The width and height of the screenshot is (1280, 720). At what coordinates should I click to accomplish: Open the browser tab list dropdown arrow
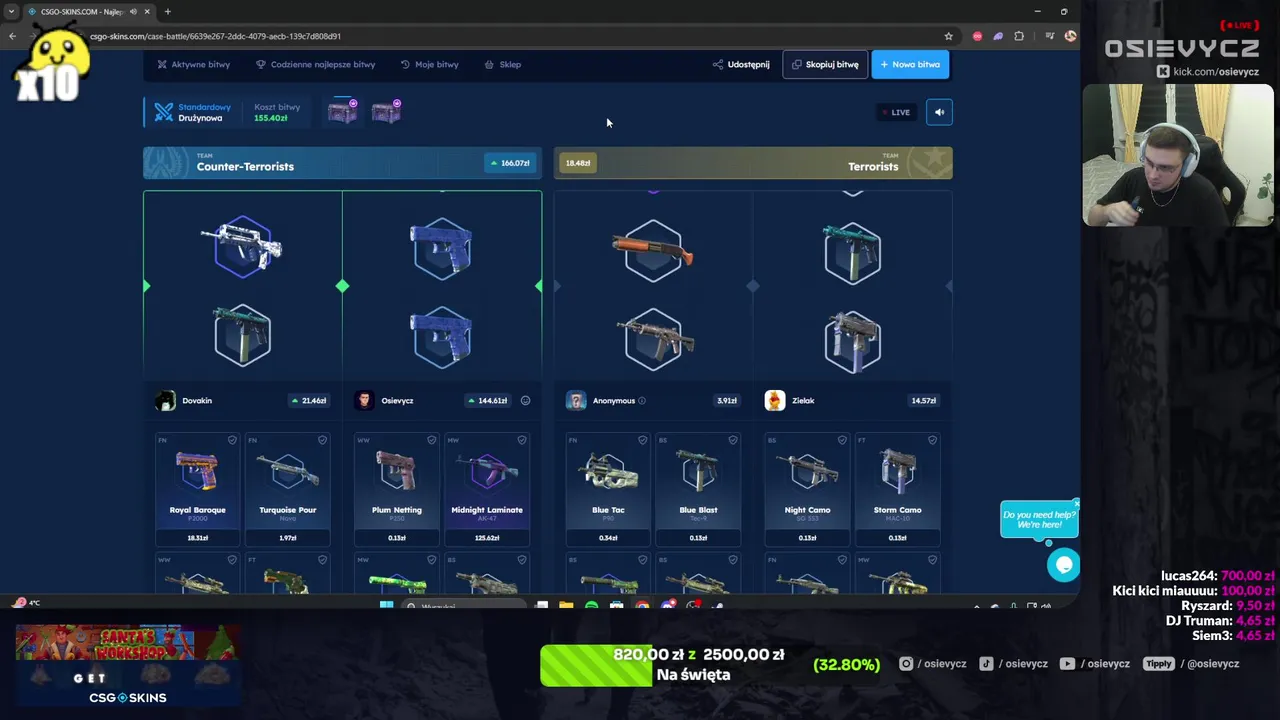tap(10, 12)
